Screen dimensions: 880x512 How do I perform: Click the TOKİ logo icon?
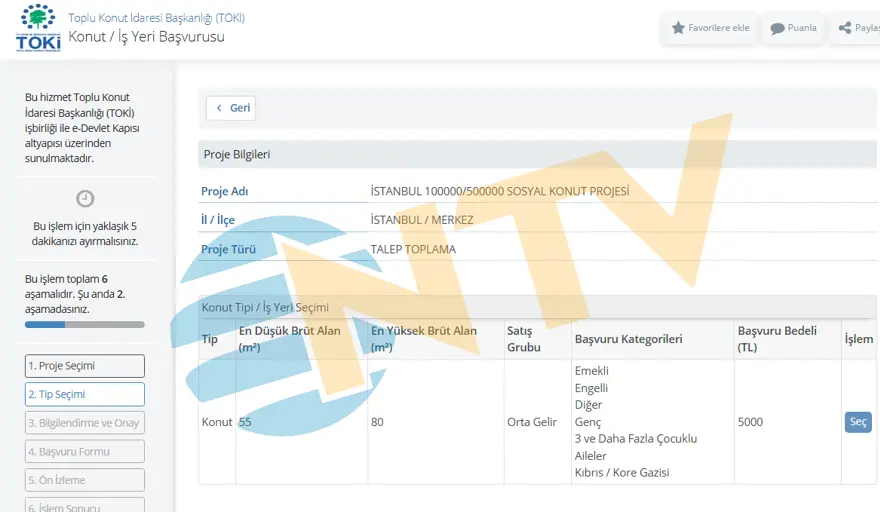click(x=38, y=28)
